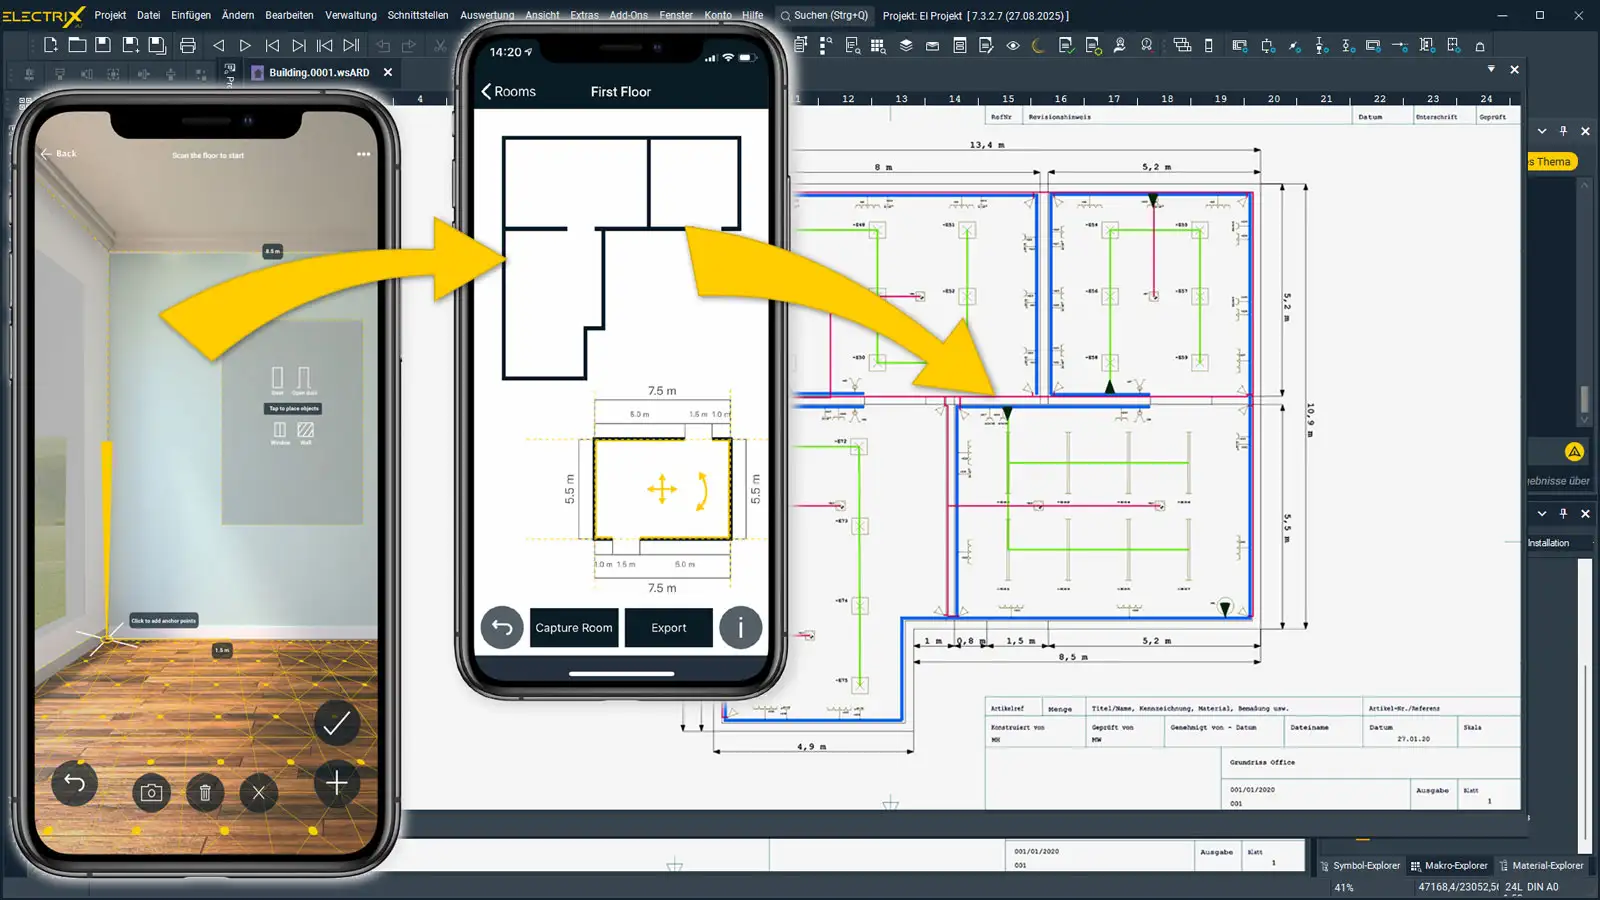Switch to the Material-Explorer tab

[x=1541, y=865]
